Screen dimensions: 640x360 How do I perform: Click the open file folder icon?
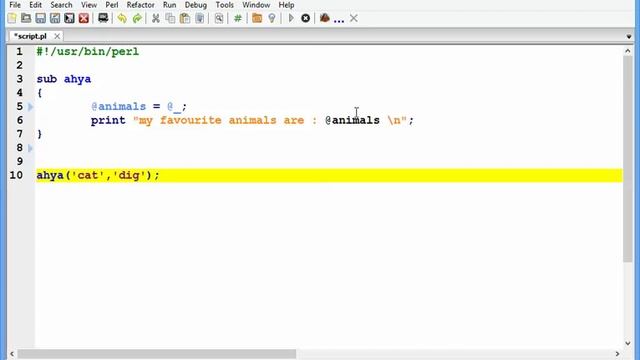click(26, 18)
